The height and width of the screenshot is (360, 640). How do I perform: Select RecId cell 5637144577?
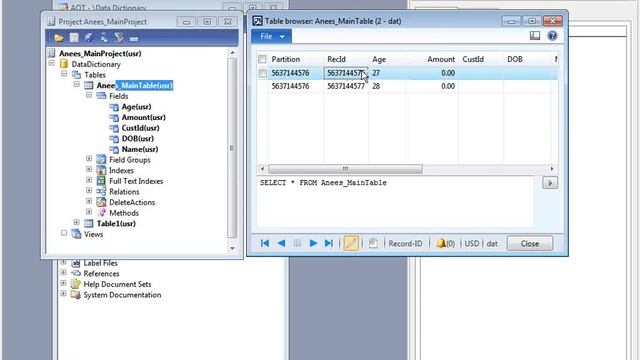coord(346,86)
